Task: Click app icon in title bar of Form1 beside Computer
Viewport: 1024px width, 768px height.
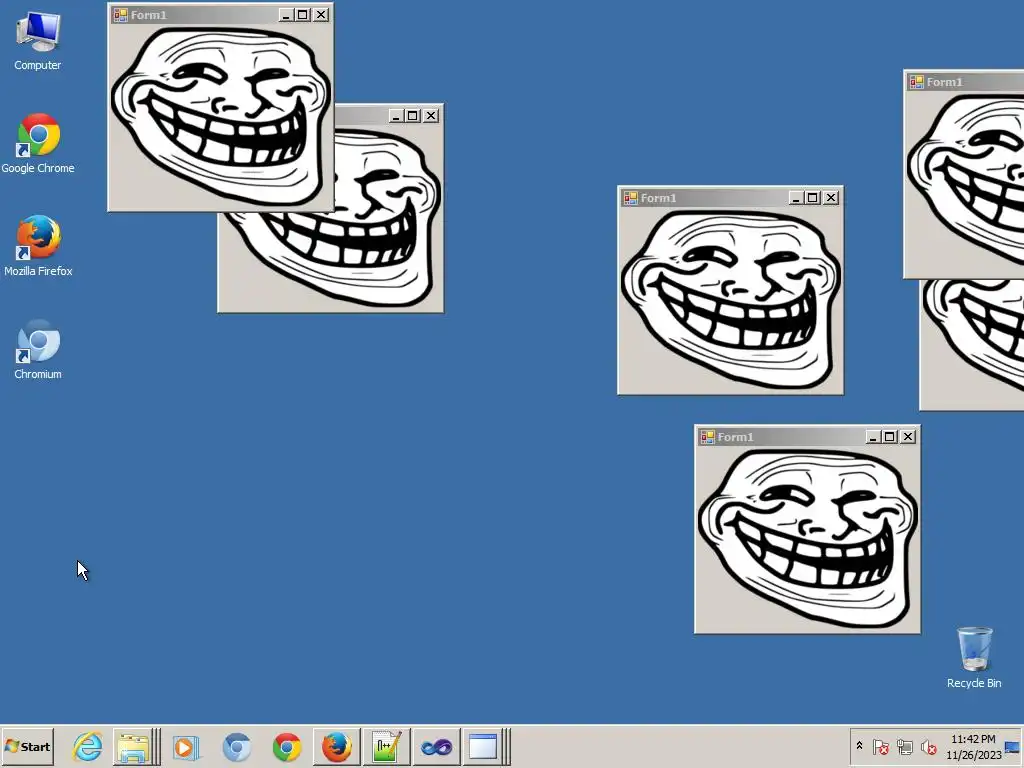Action: pos(120,14)
